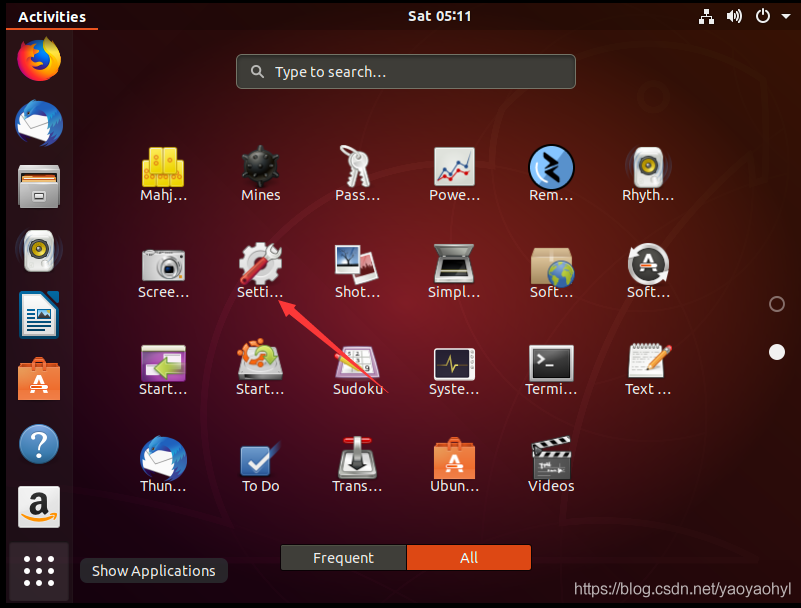
Task: Click the network status icon
Action: (706, 16)
